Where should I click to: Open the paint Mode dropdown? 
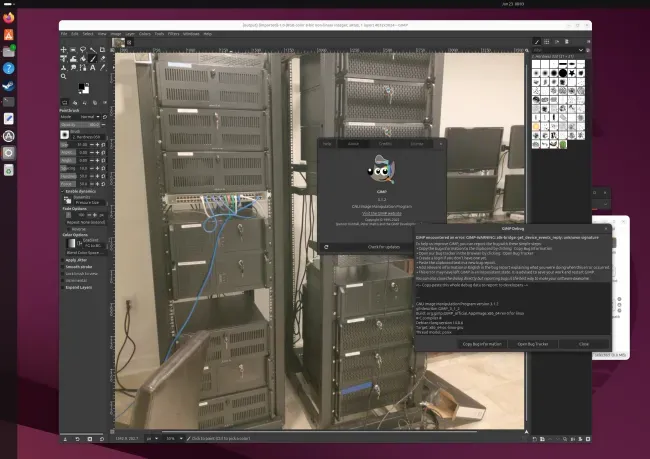point(89,117)
